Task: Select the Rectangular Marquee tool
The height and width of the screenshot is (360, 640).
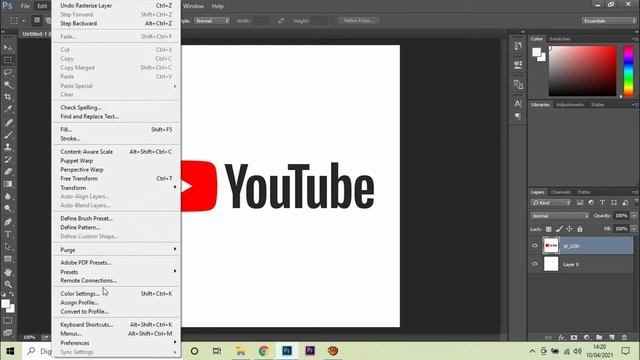Action: click(8, 60)
